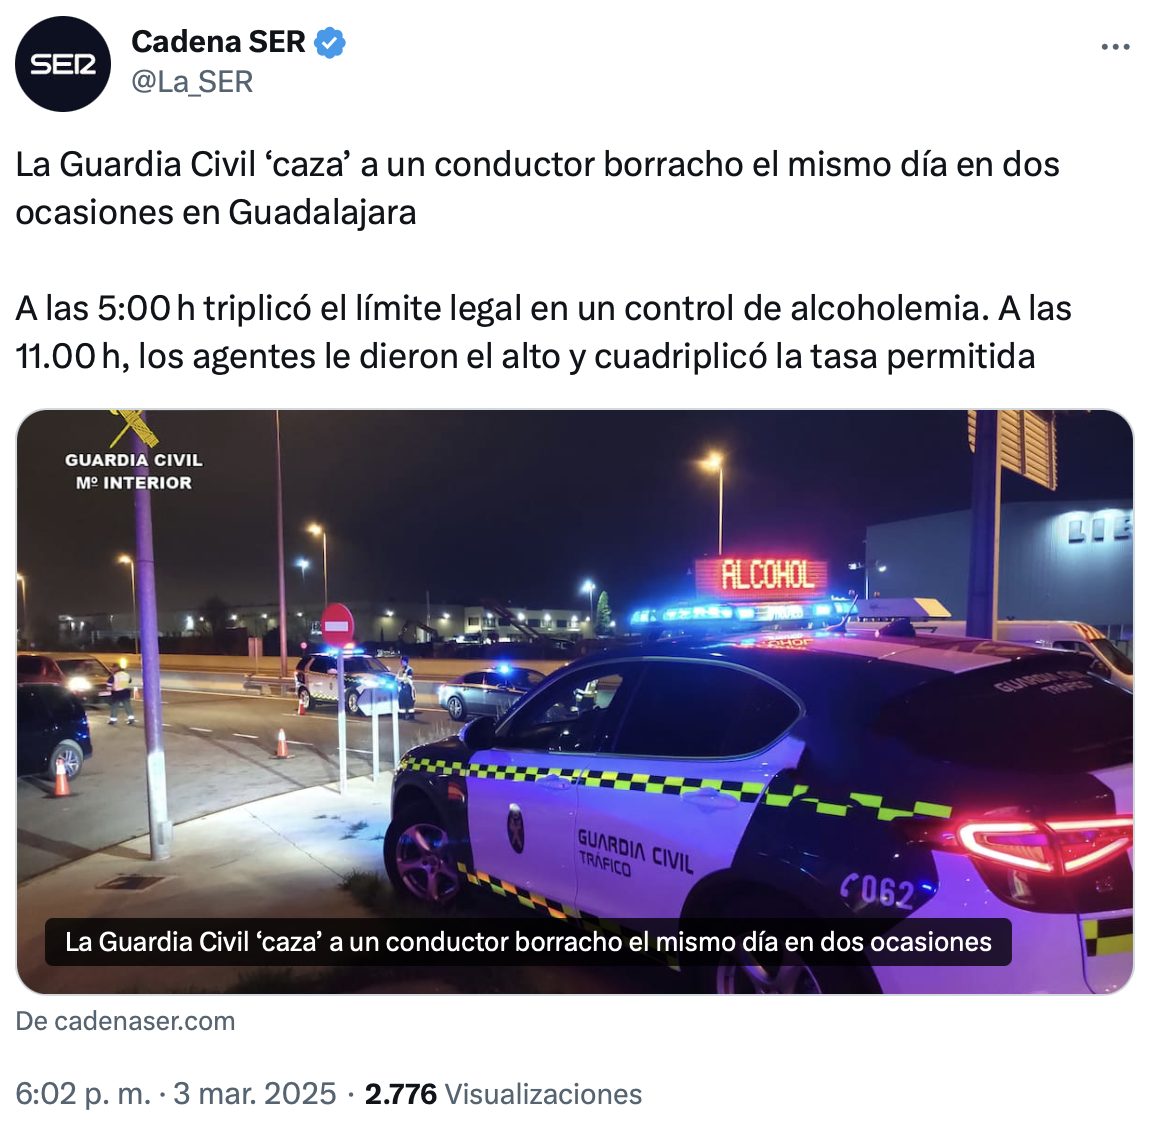Open the three-dot more options menu
The width and height of the screenshot is (1150, 1128).
(1115, 47)
